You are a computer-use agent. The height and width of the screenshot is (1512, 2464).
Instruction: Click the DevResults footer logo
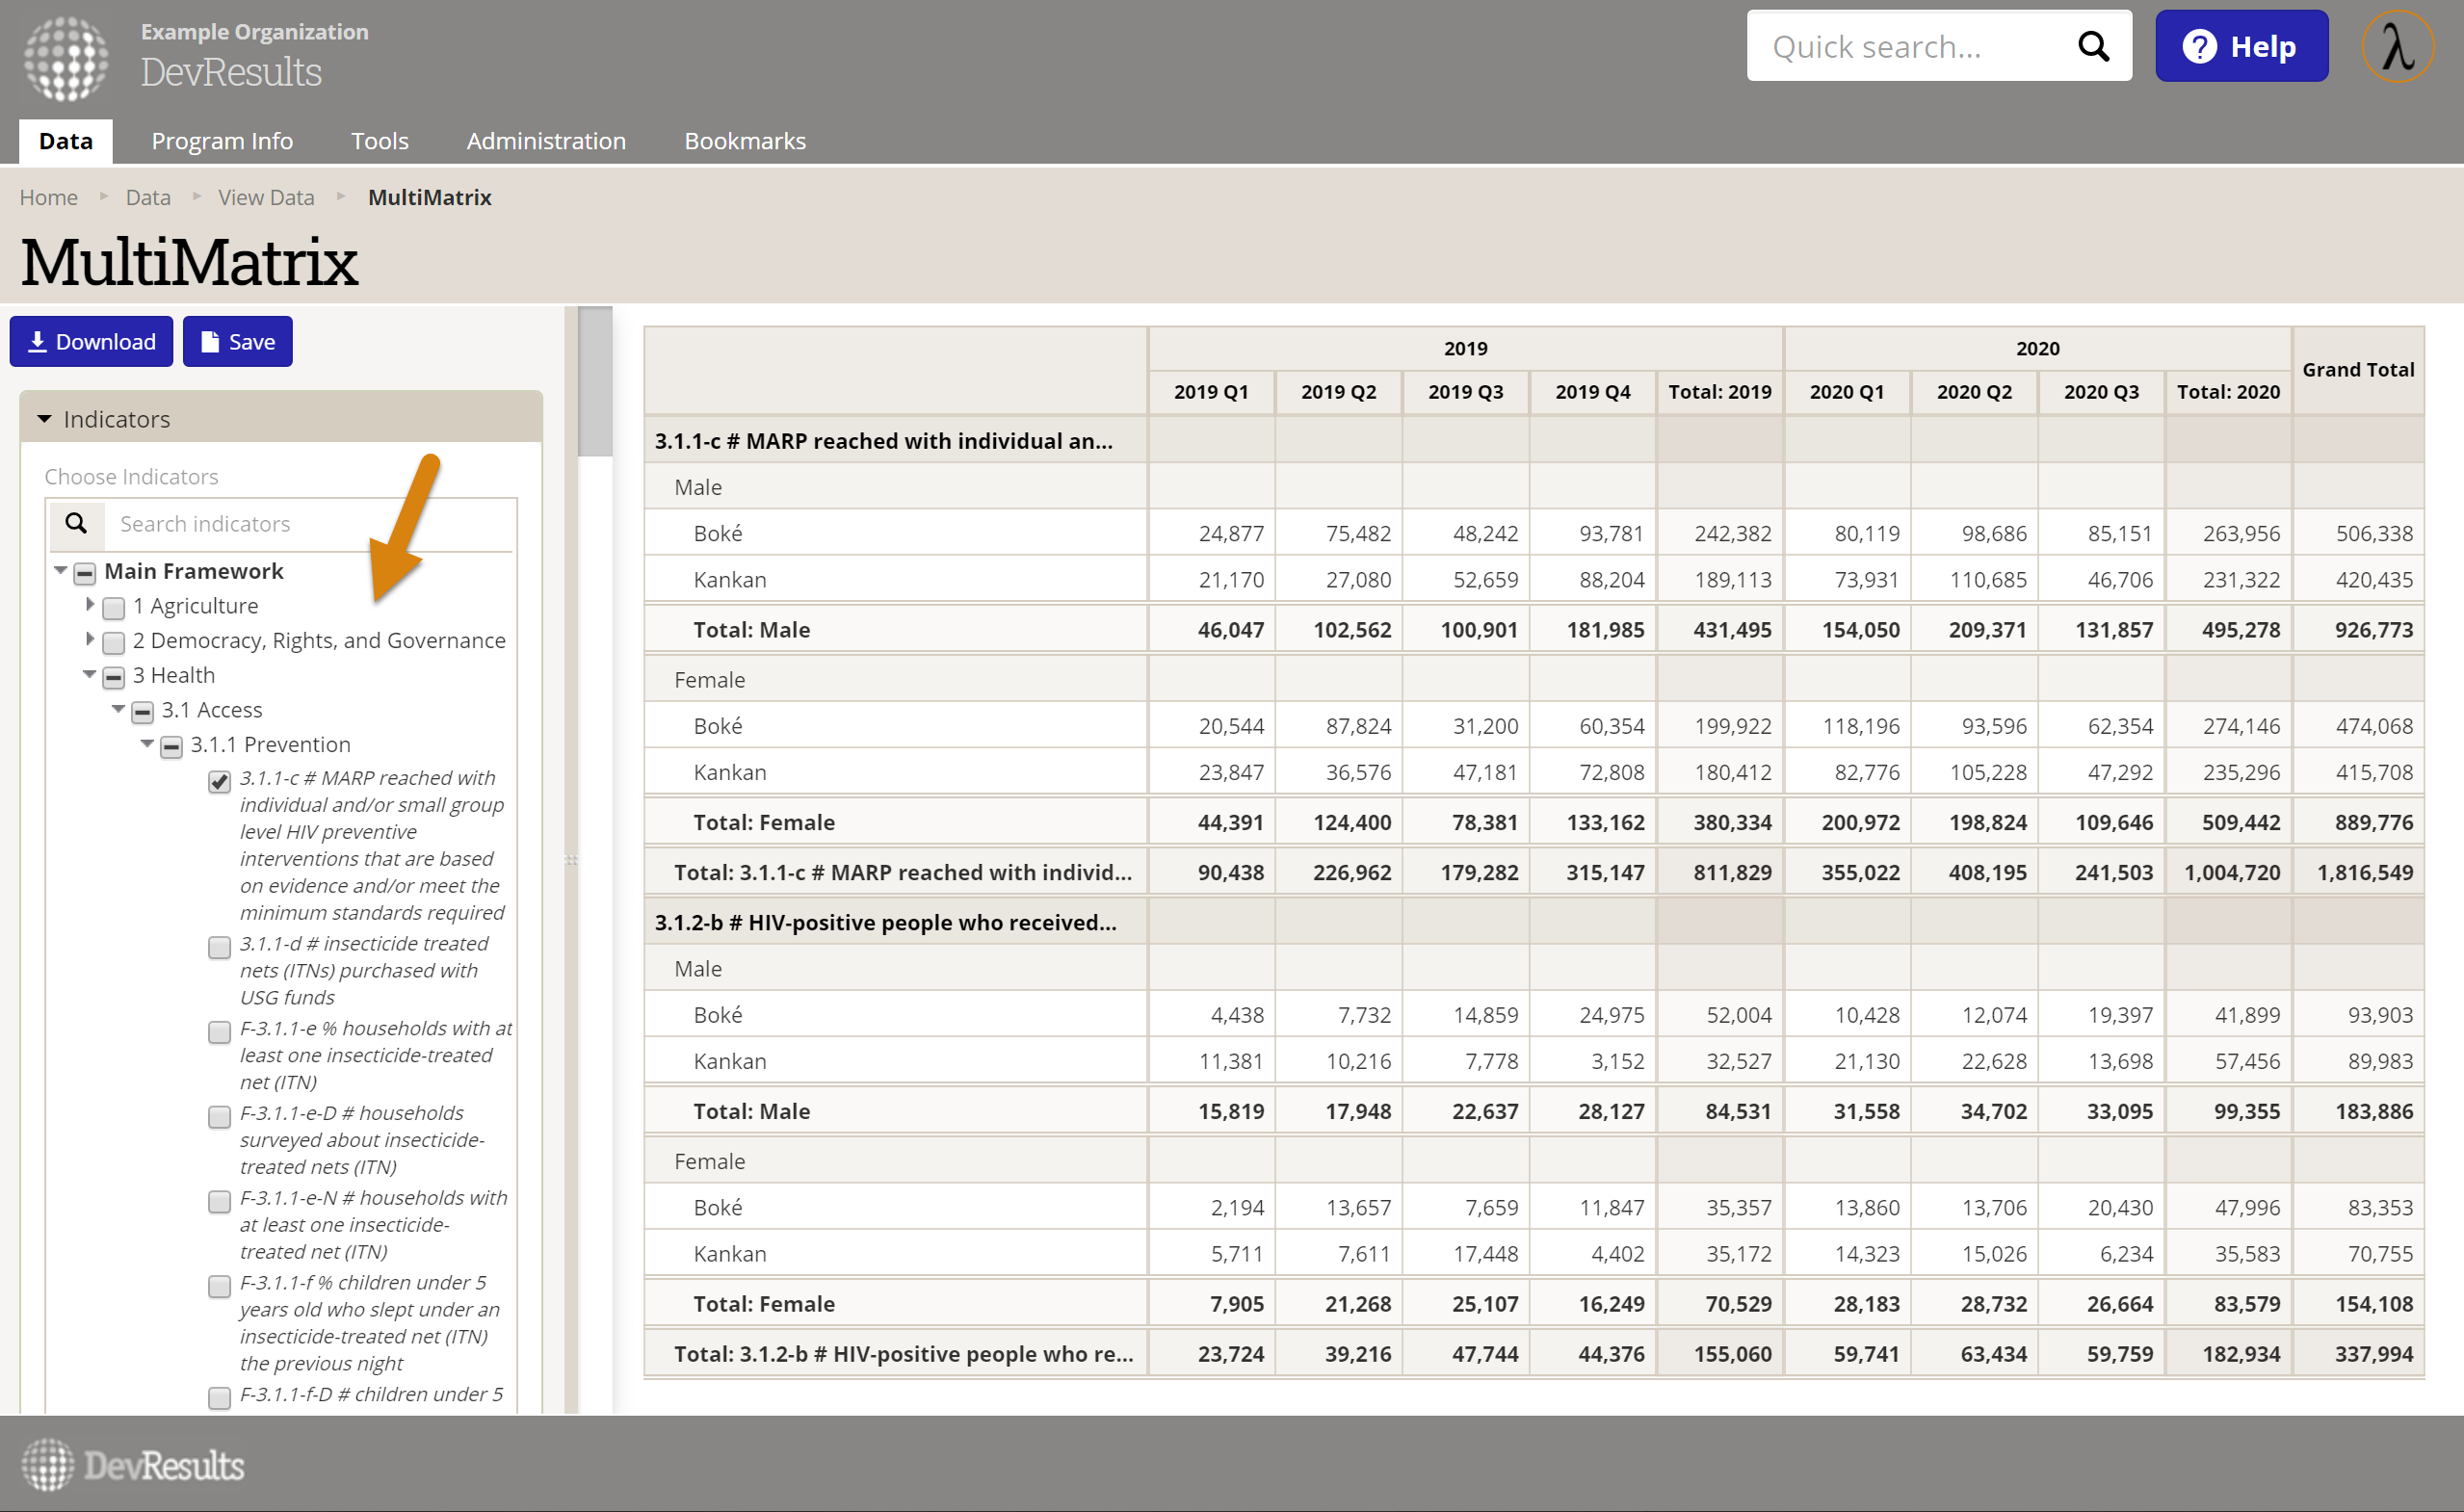pyautogui.click(x=132, y=1465)
